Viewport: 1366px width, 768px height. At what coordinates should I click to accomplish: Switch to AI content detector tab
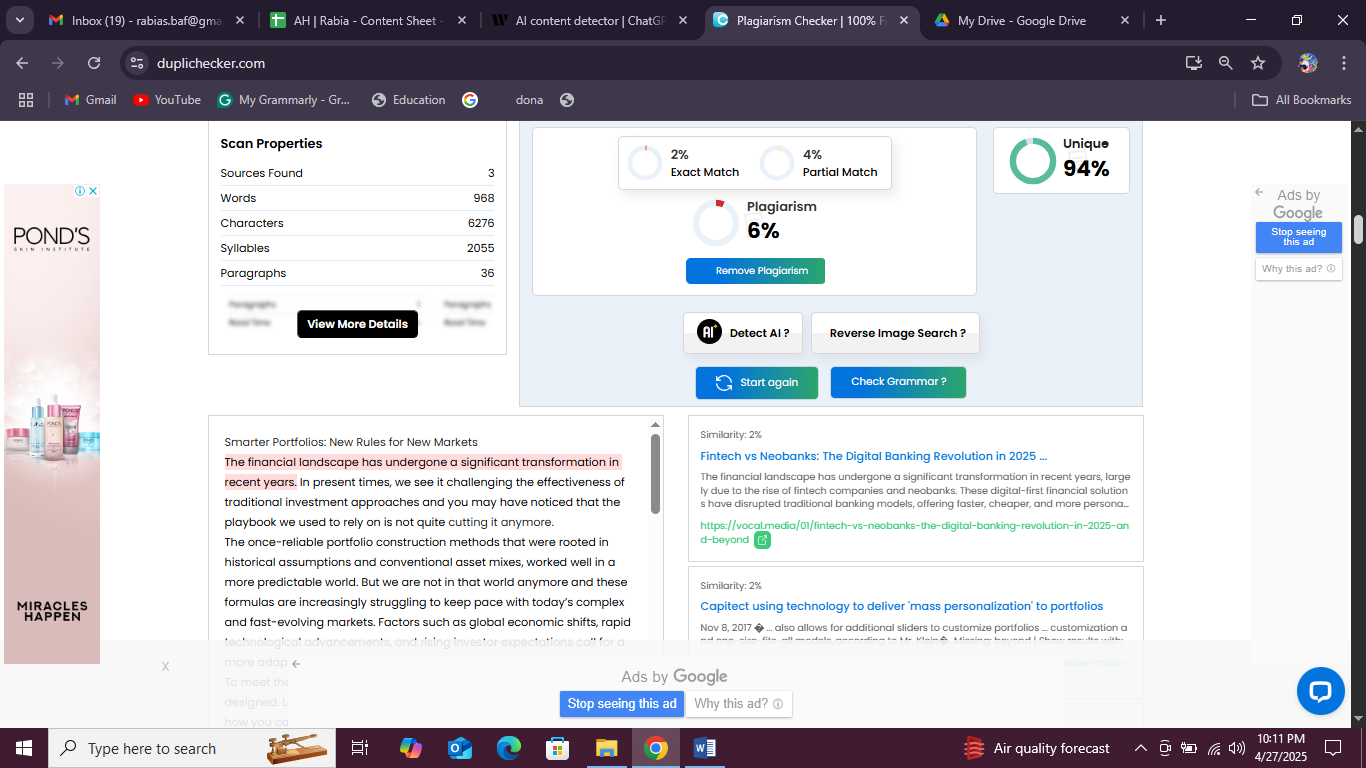coord(591,20)
